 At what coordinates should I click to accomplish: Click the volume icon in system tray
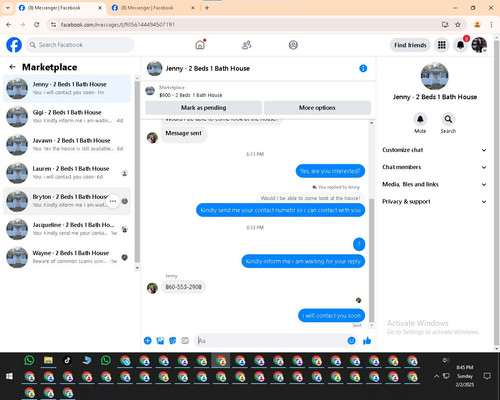click(445, 360)
